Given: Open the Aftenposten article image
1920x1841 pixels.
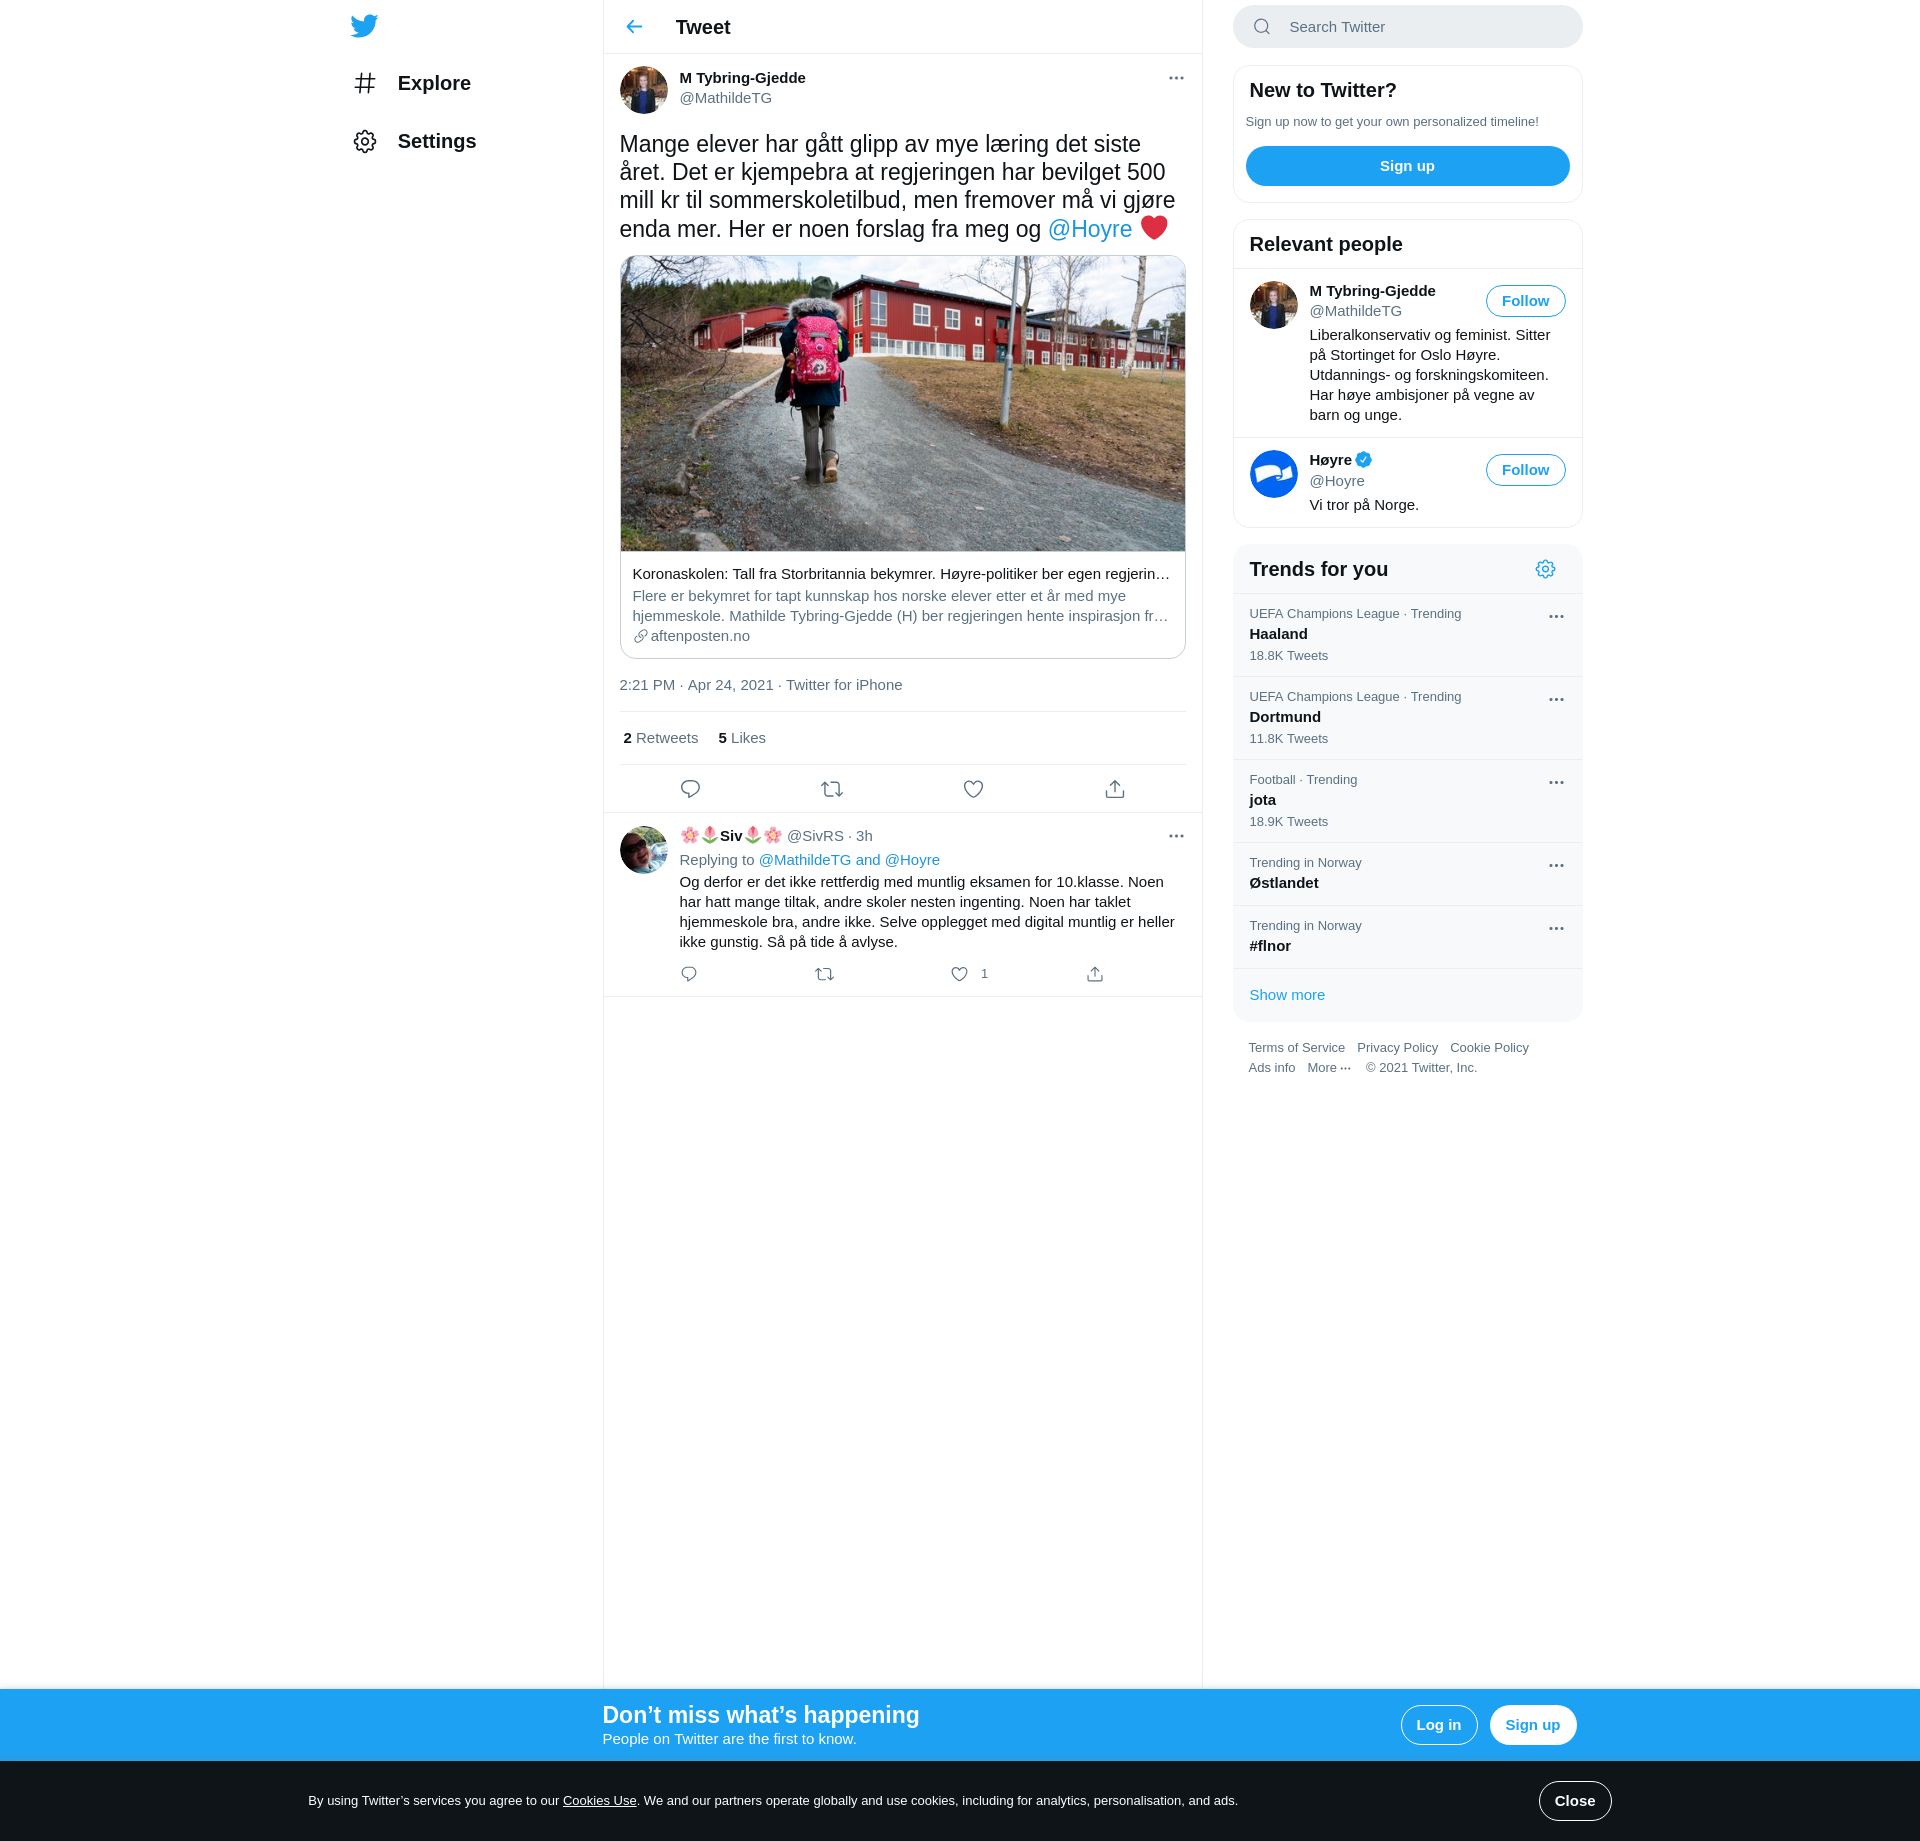Looking at the screenshot, I should 902,403.
